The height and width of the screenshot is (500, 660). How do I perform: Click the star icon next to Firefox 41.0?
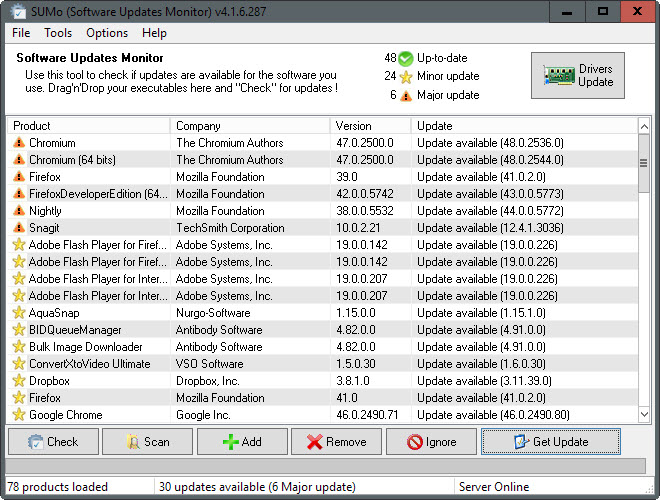coord(19,398)
